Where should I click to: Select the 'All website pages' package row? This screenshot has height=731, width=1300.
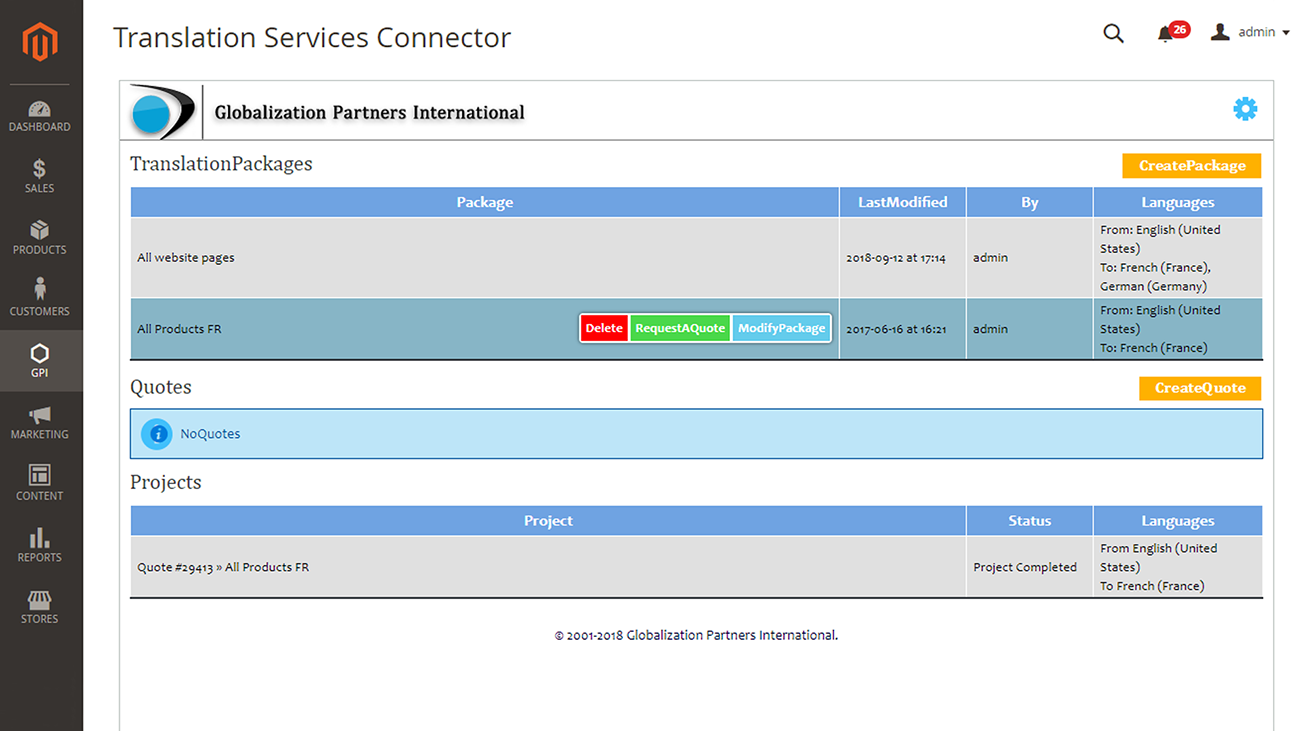(696, 258)
